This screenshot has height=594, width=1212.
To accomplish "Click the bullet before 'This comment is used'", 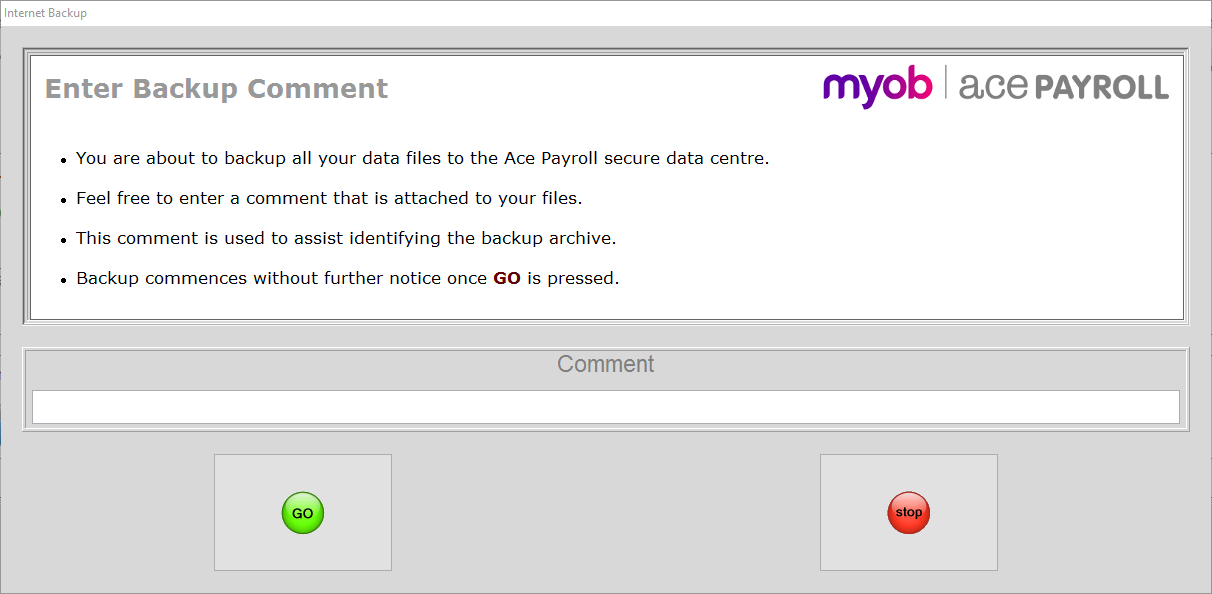I will coord(64,240).
